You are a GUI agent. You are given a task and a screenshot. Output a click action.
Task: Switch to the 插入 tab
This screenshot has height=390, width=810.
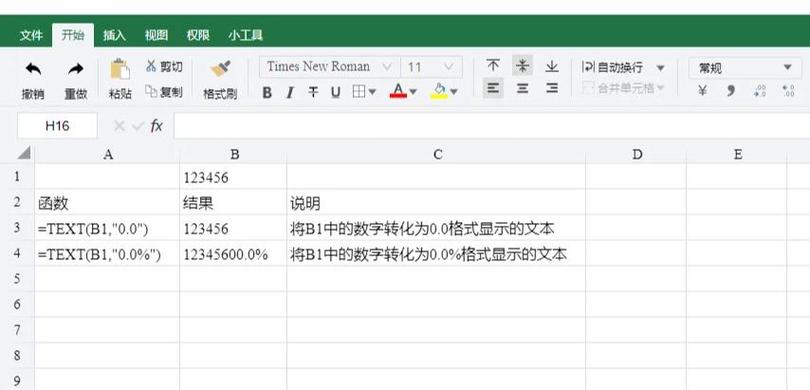(x=114, y=35)
